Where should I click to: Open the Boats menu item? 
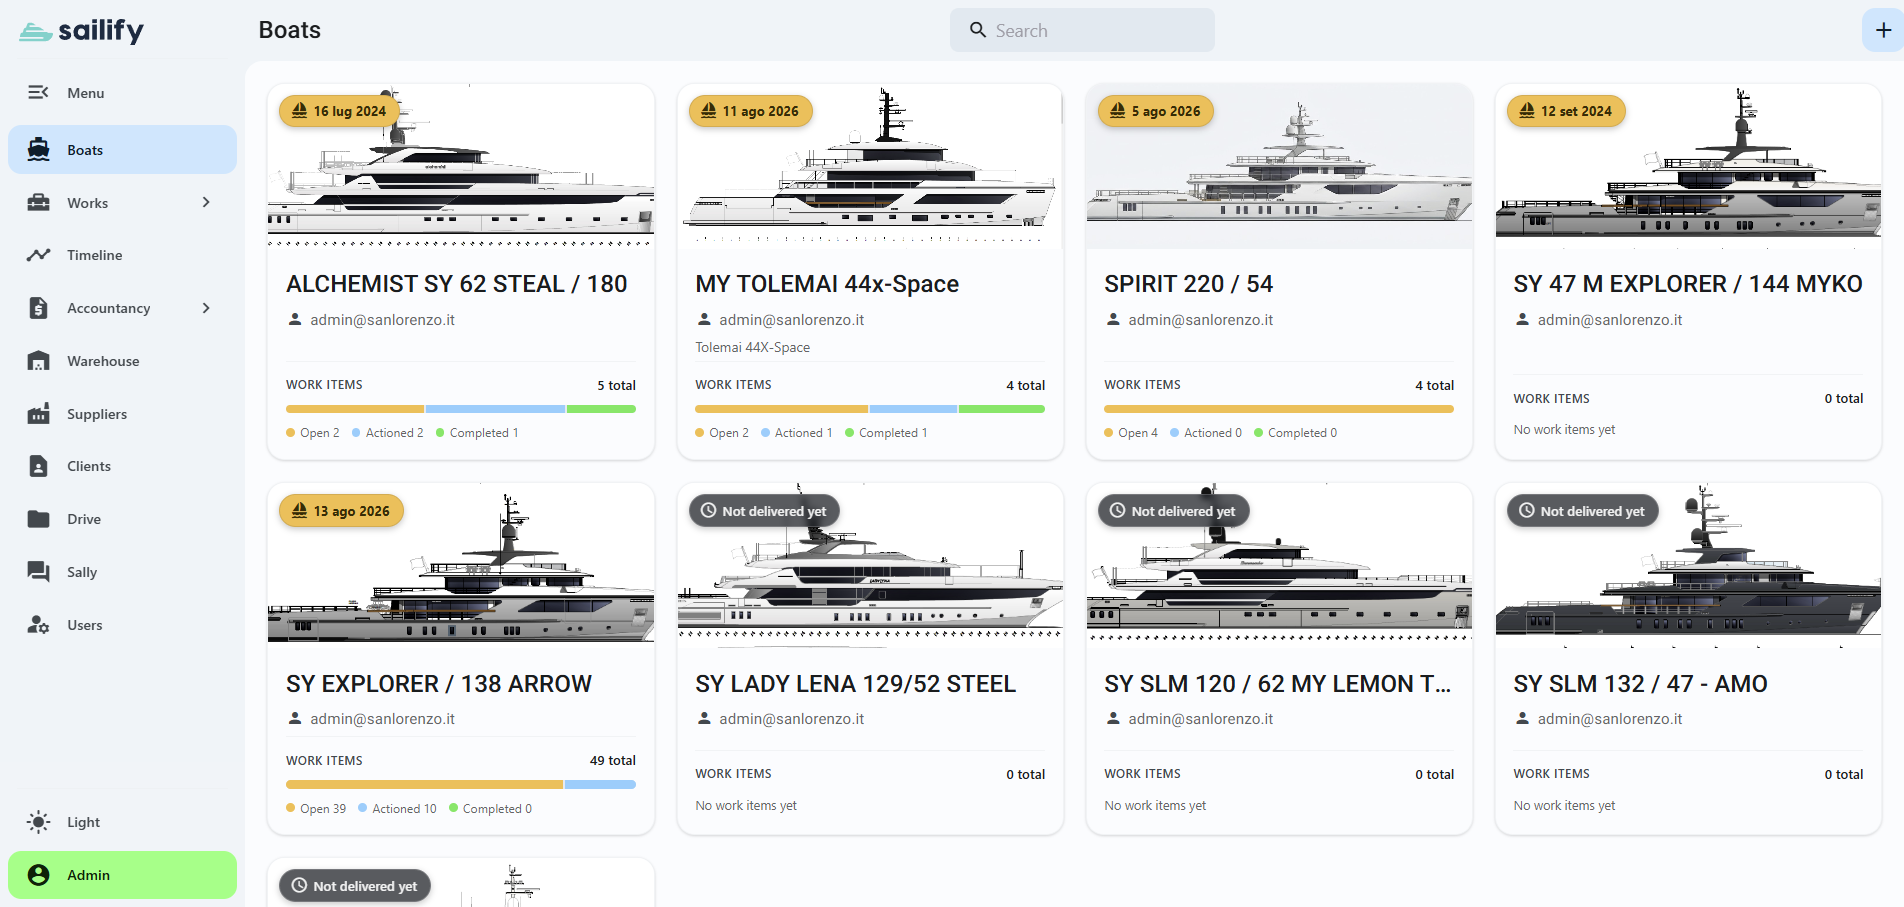pos(122,150)
